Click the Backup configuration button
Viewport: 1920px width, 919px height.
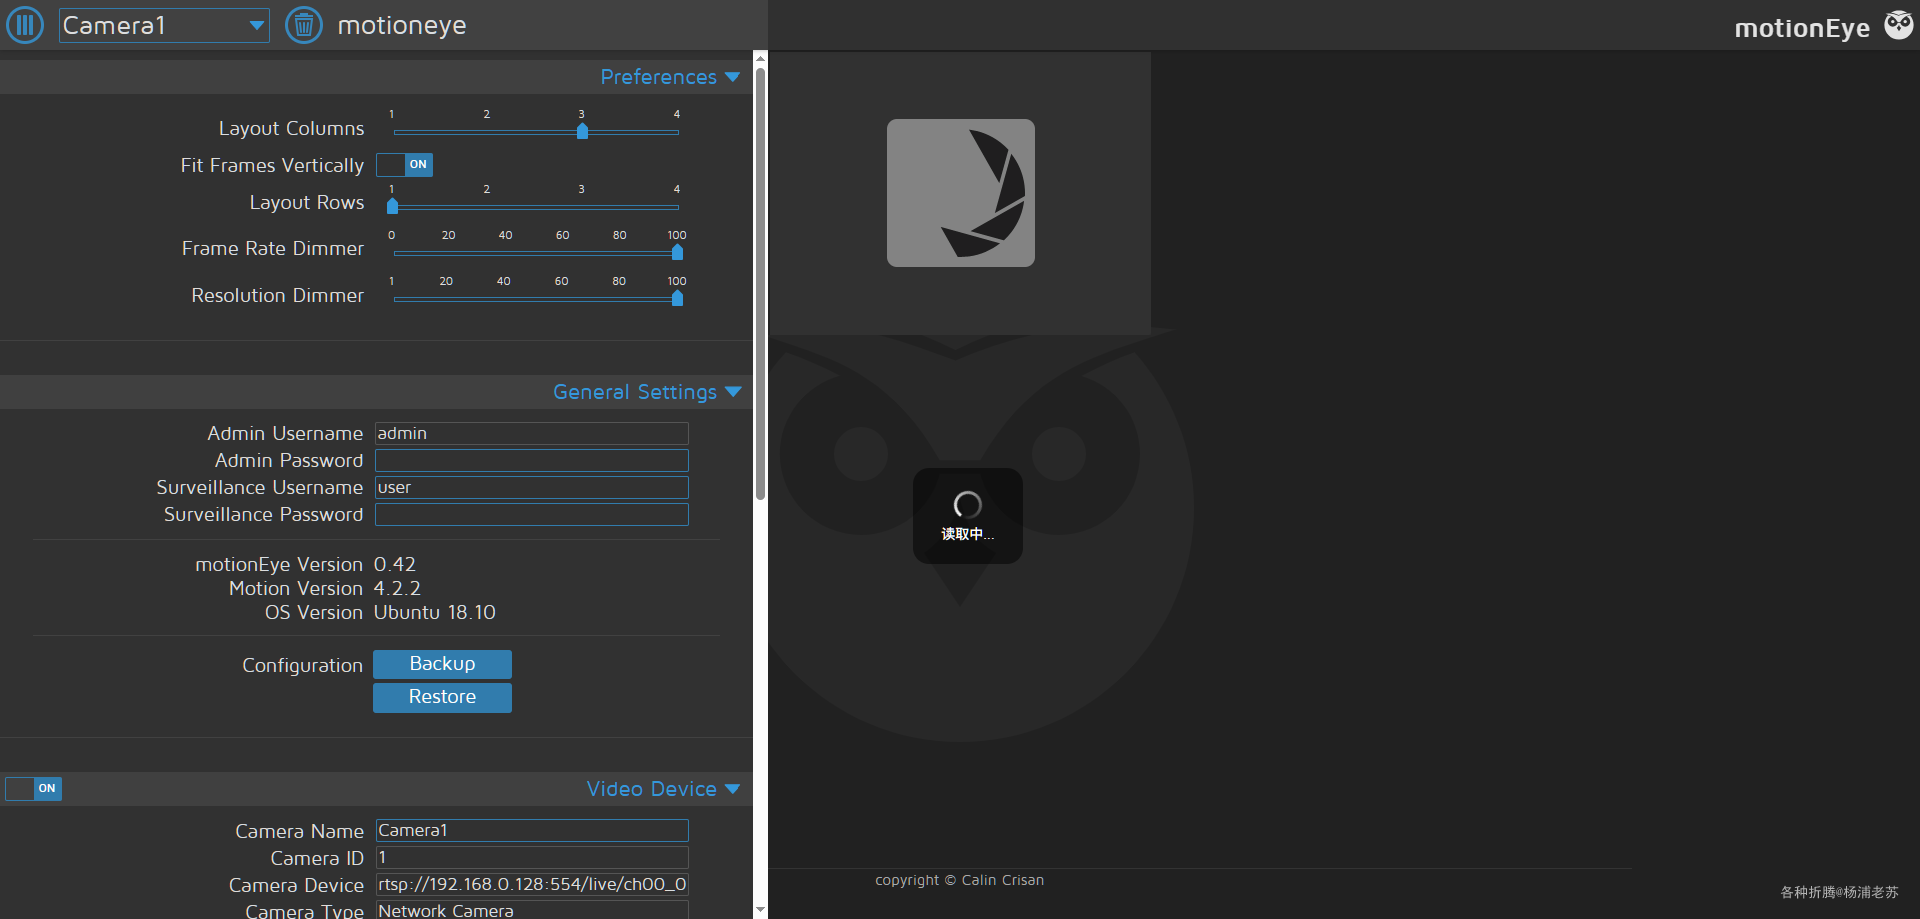[x=442, y=664]
